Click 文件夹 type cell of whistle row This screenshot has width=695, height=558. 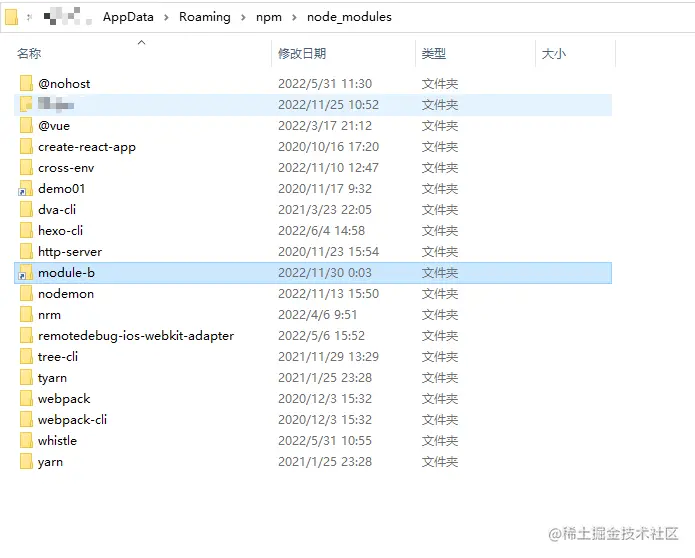pos(440,441)
